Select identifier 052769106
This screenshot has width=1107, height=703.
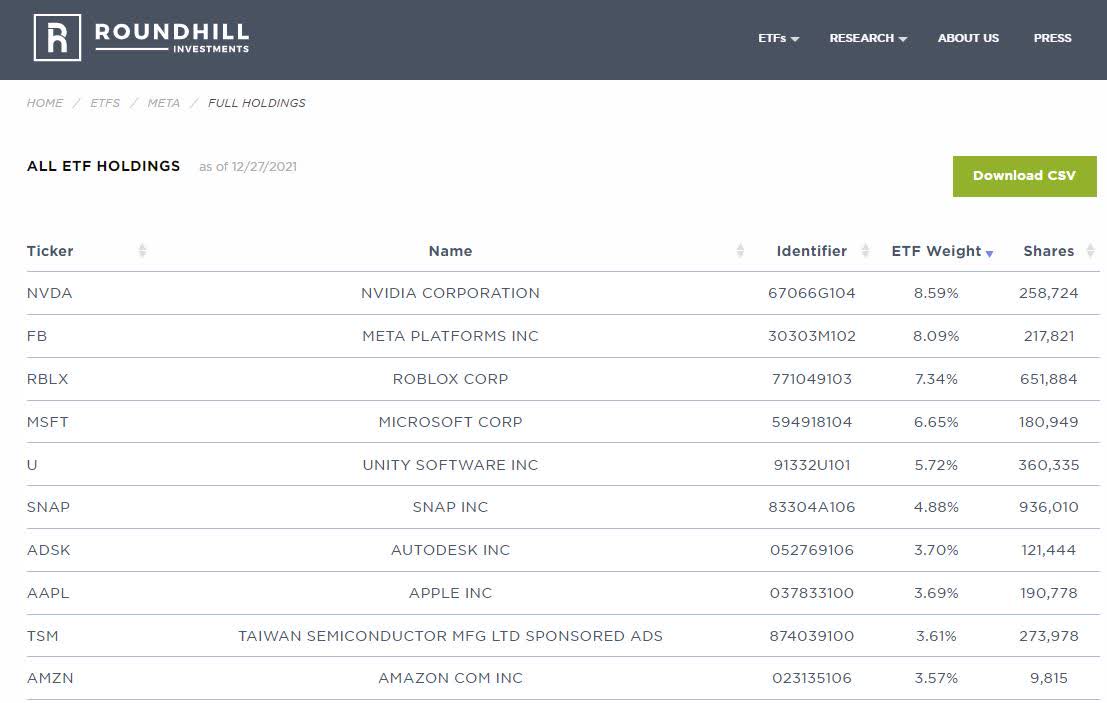click(x=812, y=550)
